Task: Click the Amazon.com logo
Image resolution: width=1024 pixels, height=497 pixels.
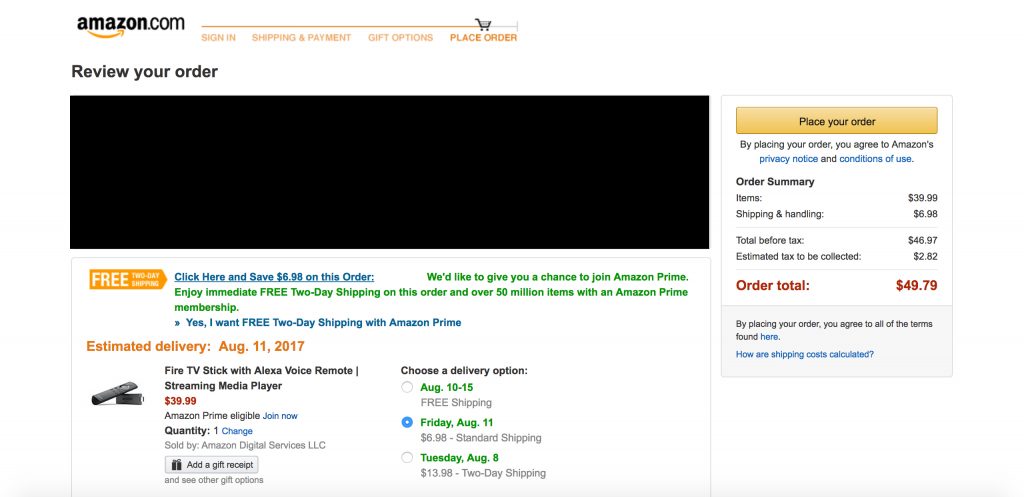Action: (x=130, y=26)
